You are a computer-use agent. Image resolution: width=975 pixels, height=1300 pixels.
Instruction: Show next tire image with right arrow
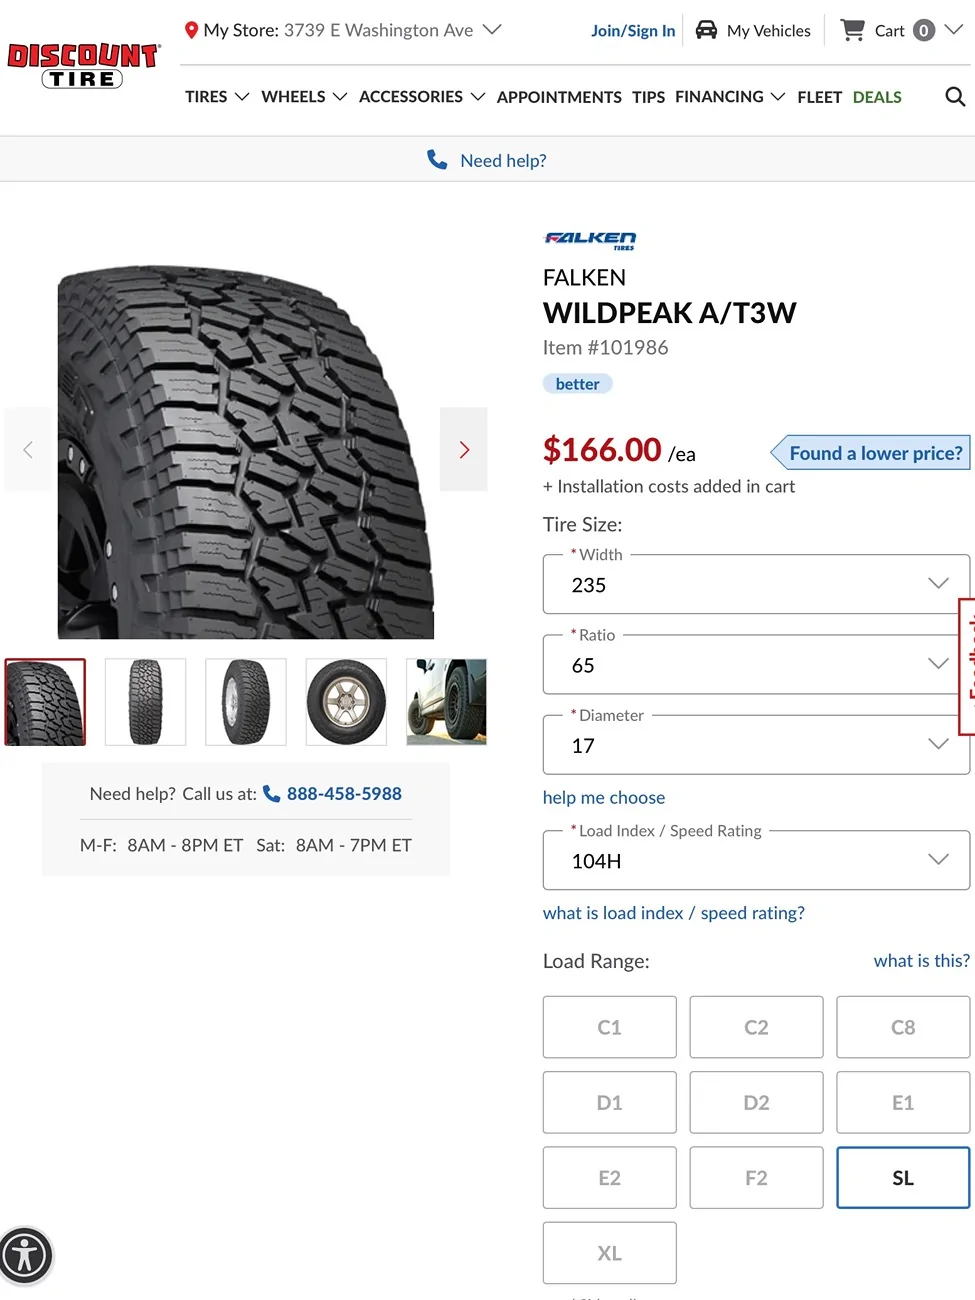pyautogui.click(x=464, y=449)
